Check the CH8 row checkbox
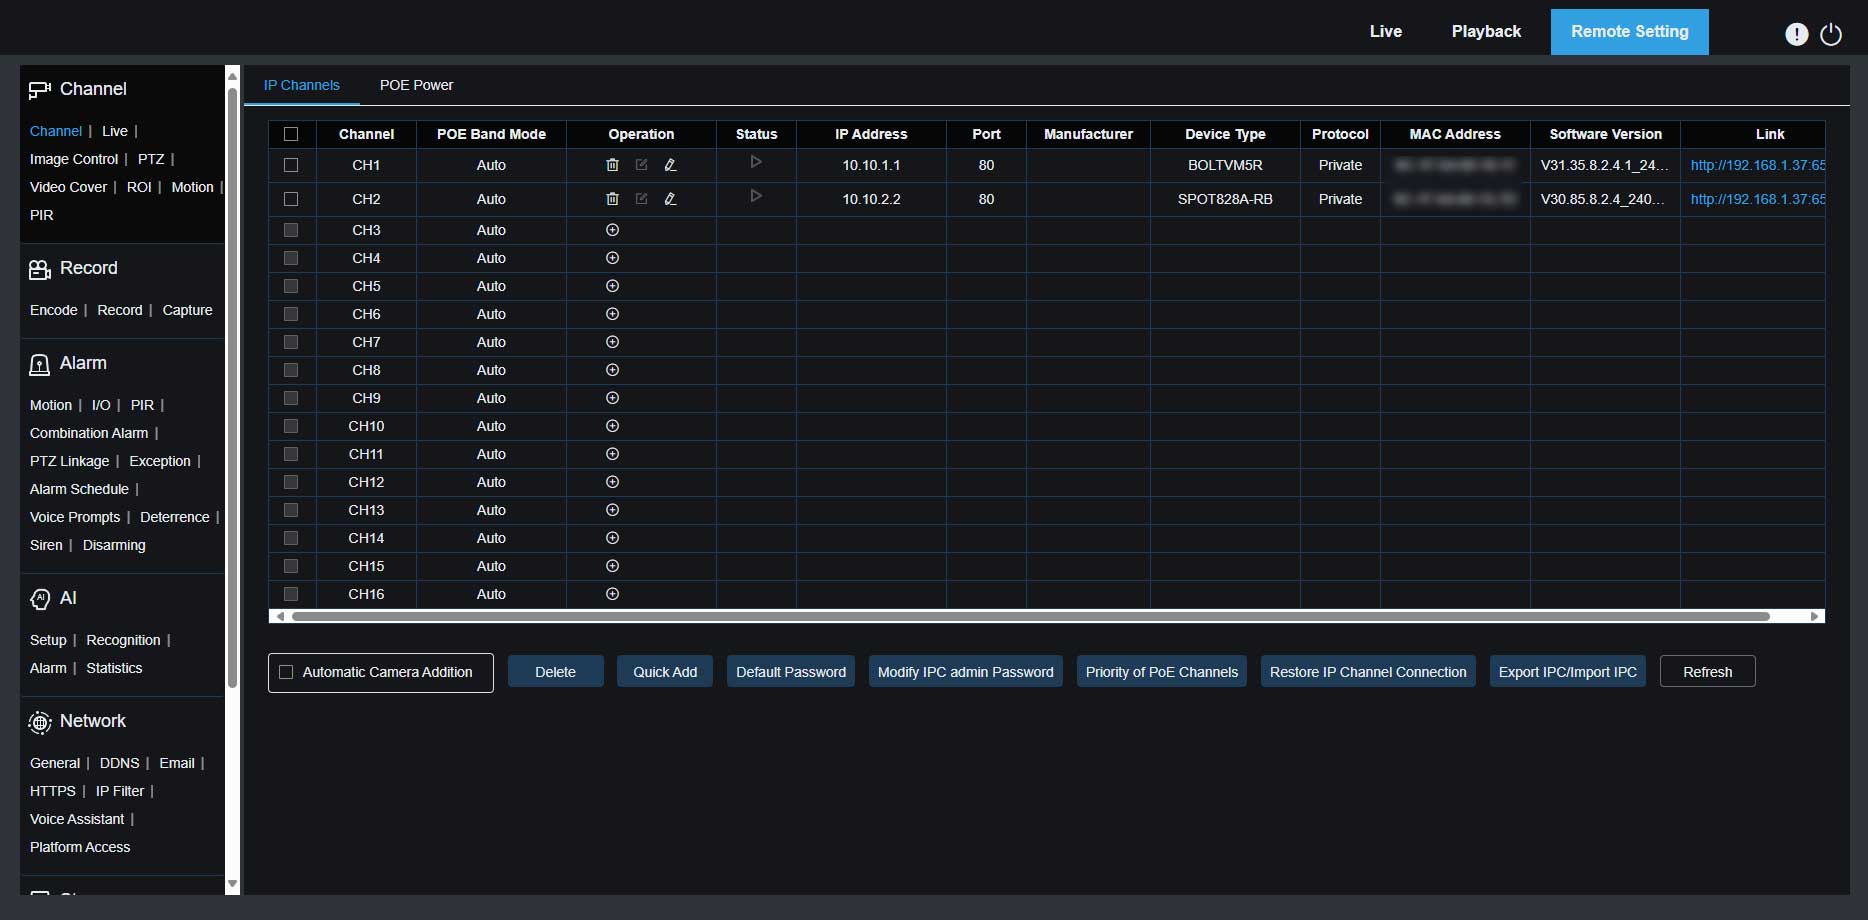 [x=291, y=370]
